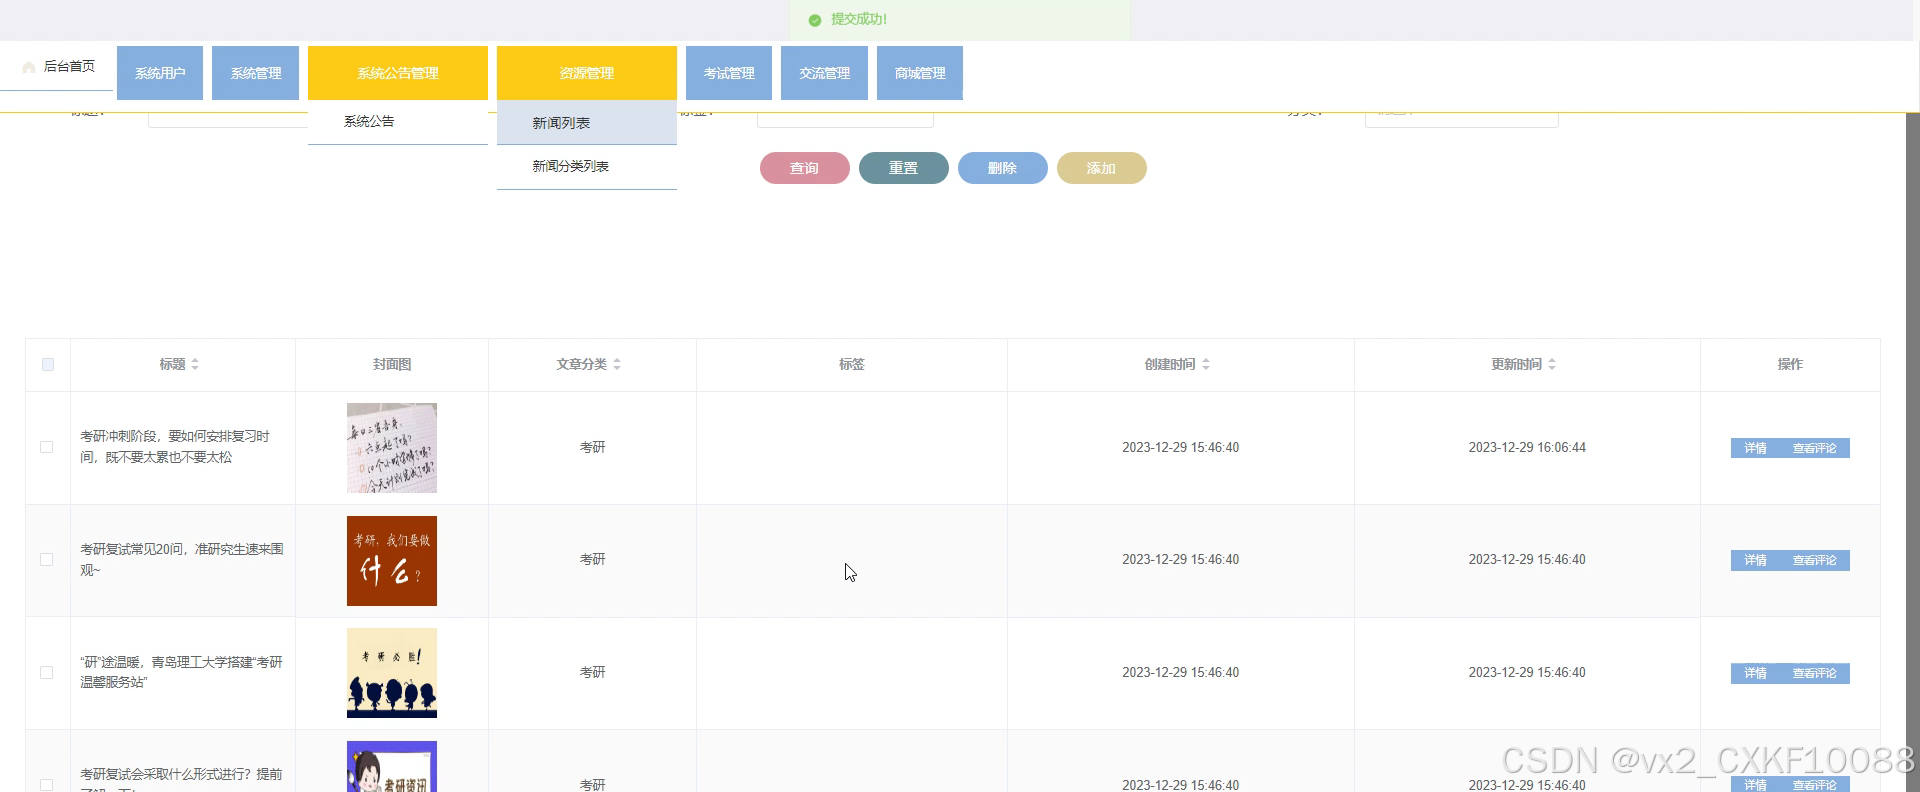Open the 系统用户 menu

[160, 73]
